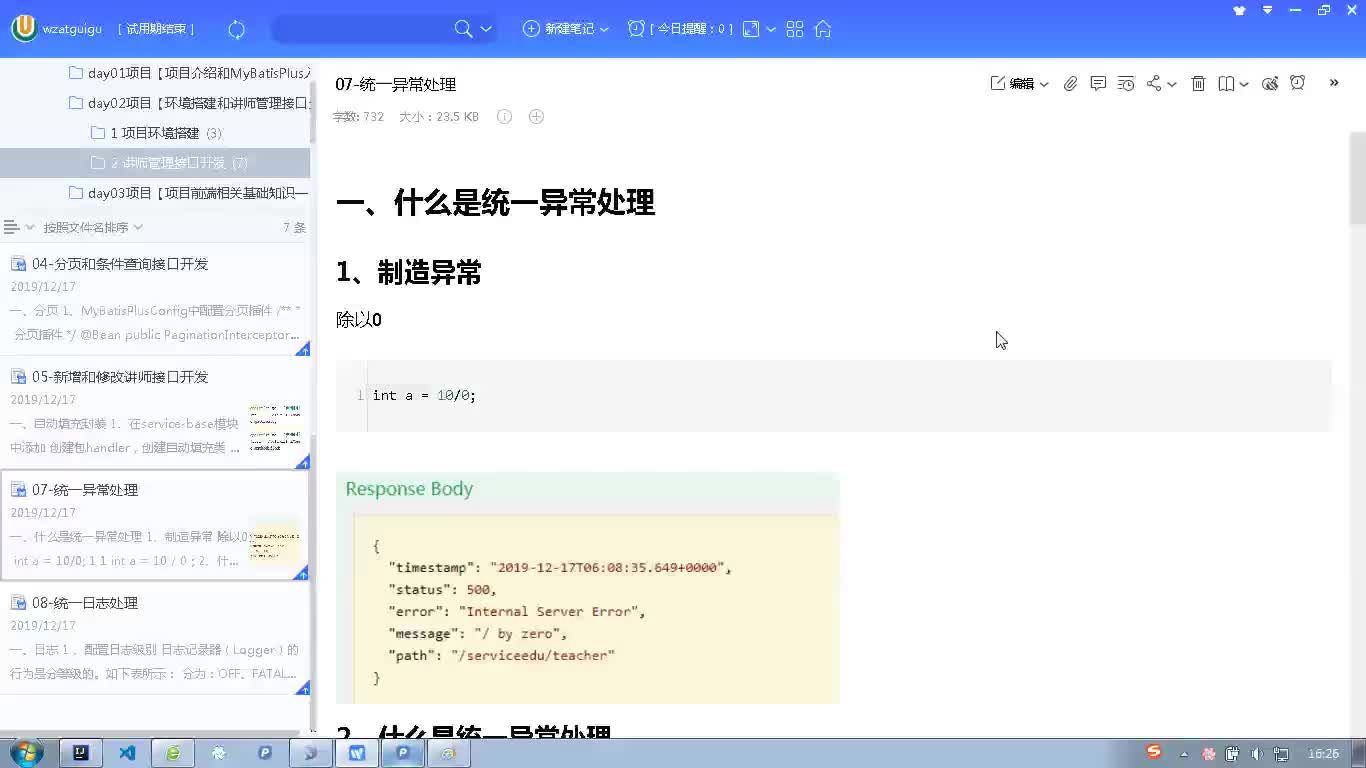Open the 按照文件名排序 sort dropdown

tap(93, 227)
